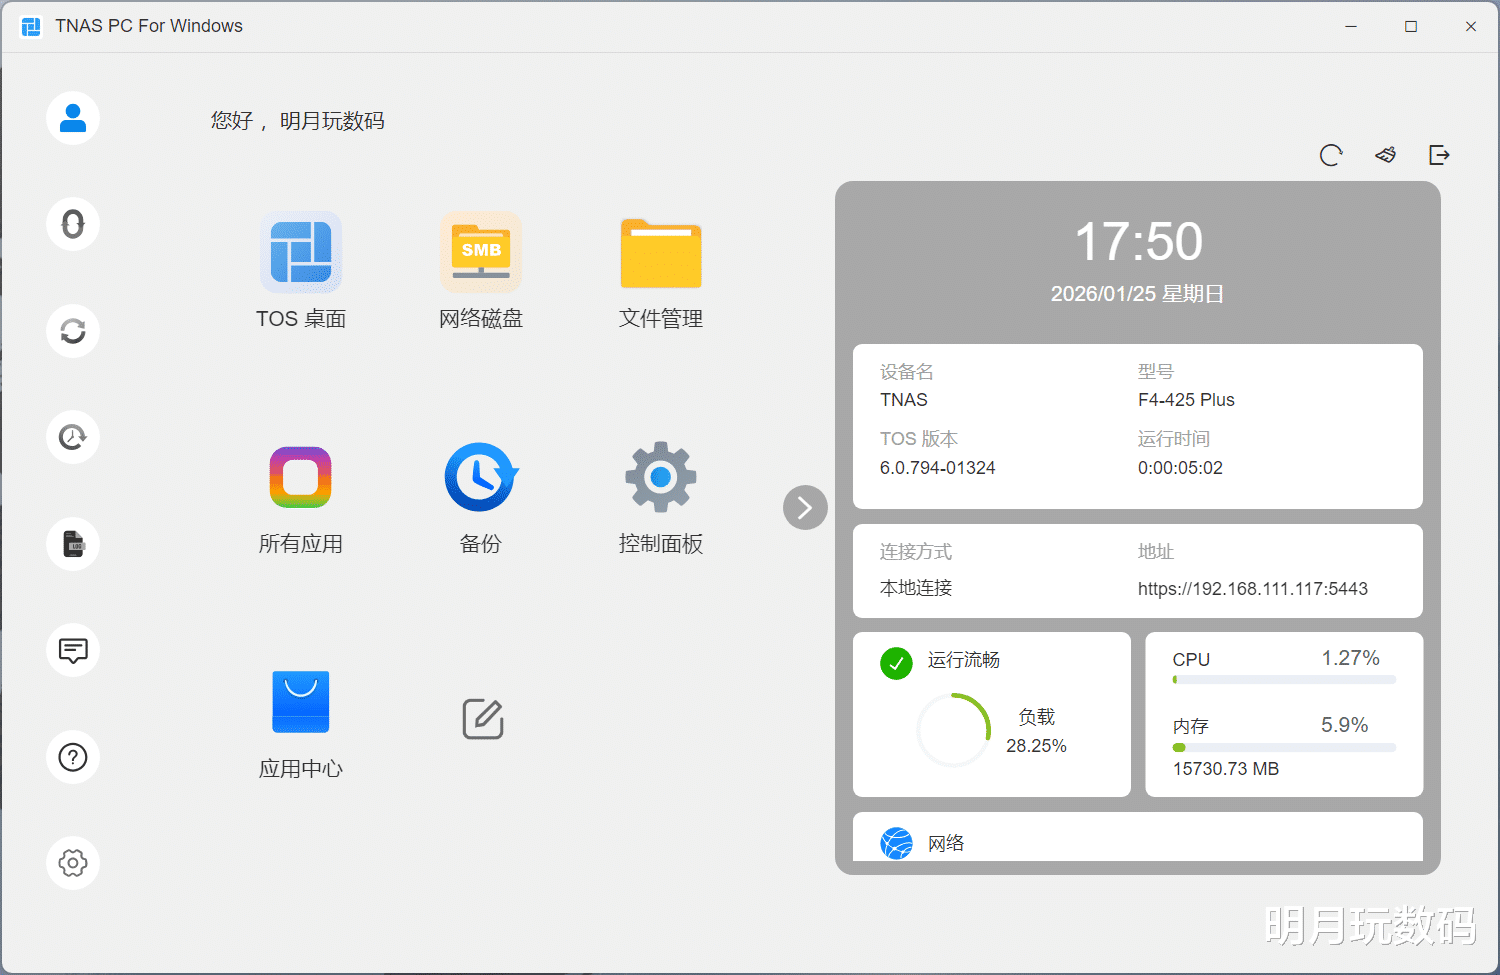This screenshot has width=1500, height=975.
Task: Click the TOS 版本 field label
Action: click(x=919, y=439)
